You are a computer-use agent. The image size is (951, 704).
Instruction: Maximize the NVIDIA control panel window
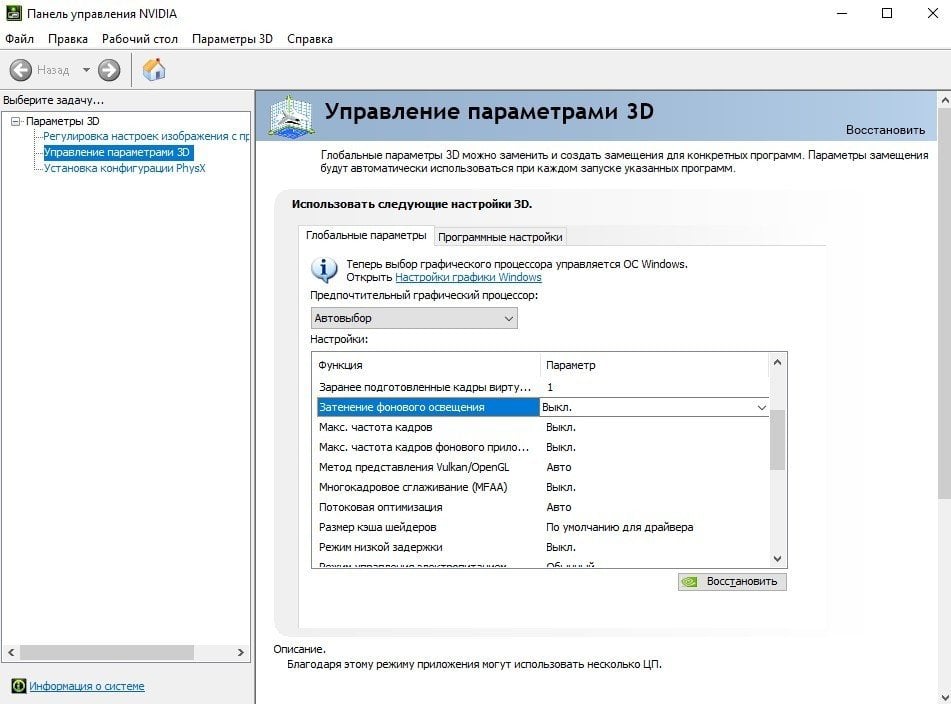tap(887, 13)
